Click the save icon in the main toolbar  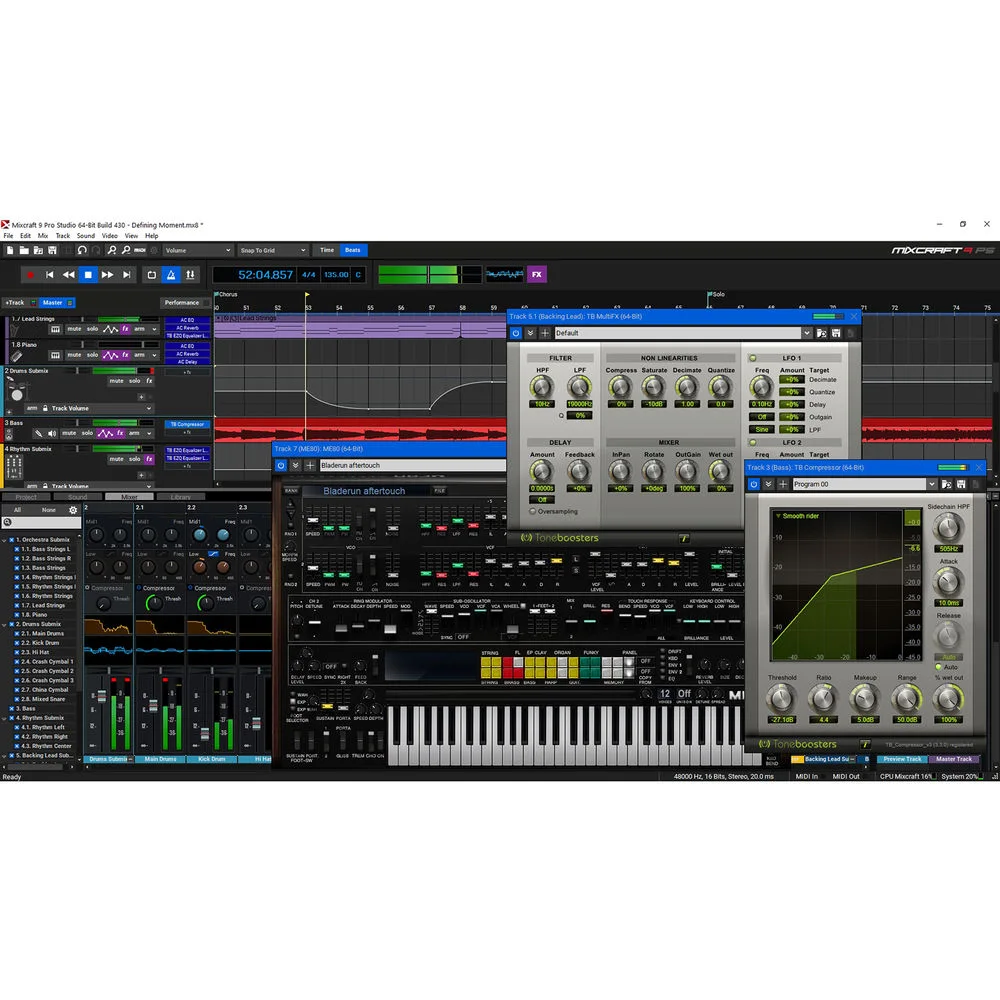coord(52,250)
